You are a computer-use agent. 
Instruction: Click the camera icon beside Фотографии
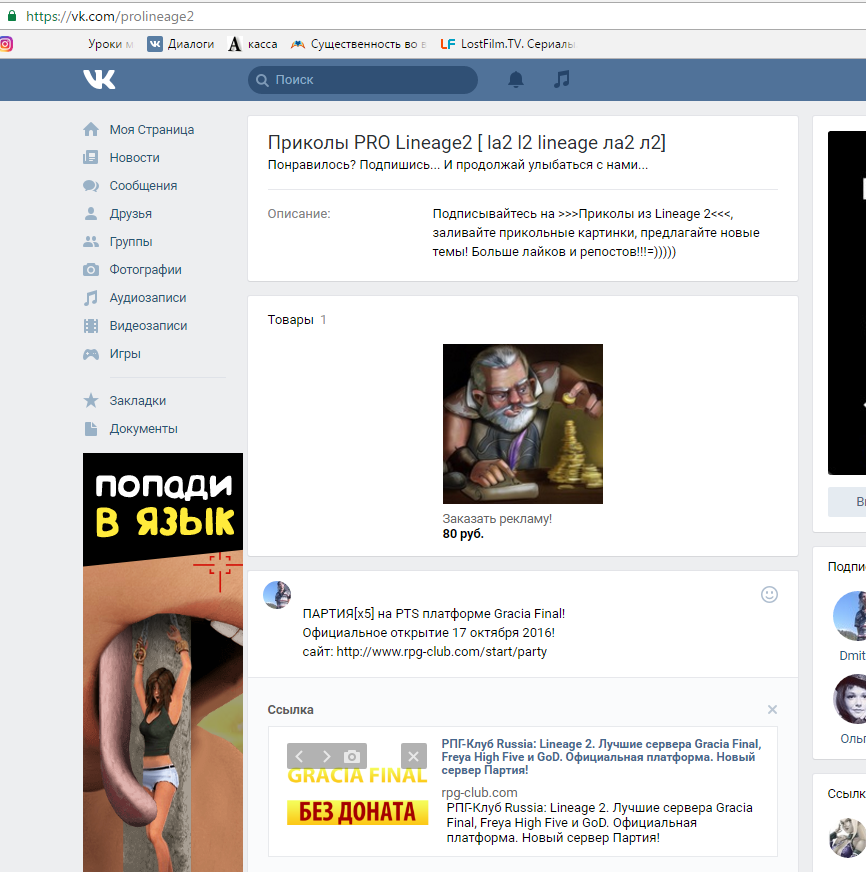(91, 270)
